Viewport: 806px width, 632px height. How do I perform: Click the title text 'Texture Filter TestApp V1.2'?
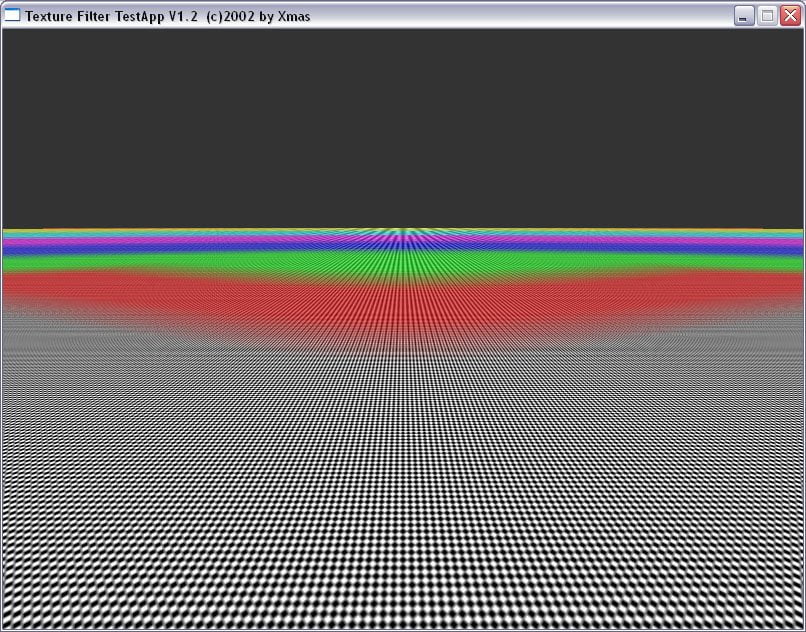(x=112, y=16)
